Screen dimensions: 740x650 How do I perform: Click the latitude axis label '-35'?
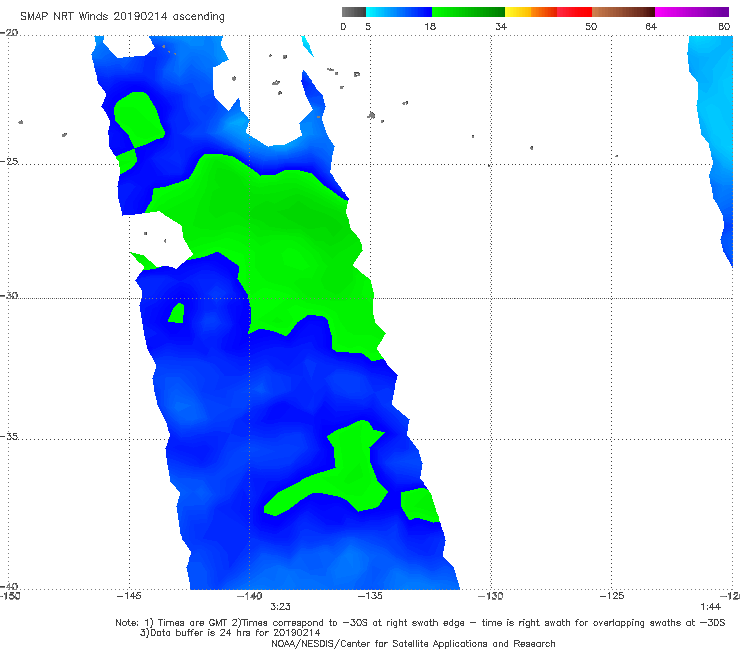(x=9, y=436)
